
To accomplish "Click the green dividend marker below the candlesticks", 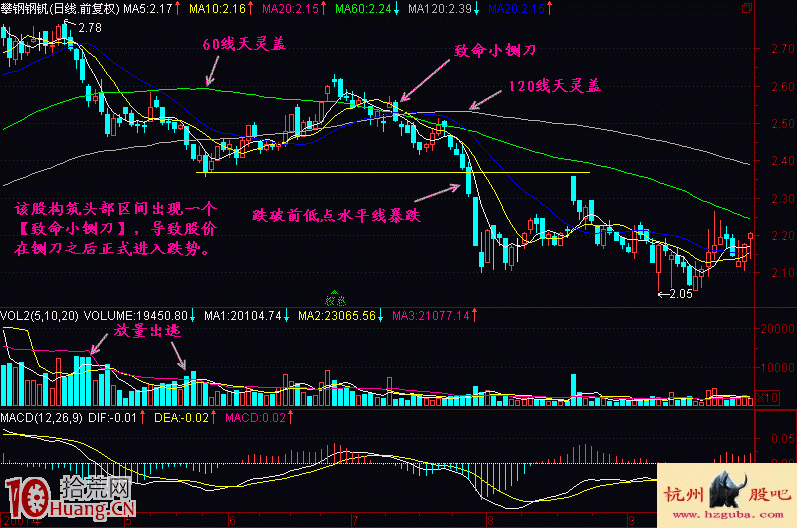I will point(335,299).
